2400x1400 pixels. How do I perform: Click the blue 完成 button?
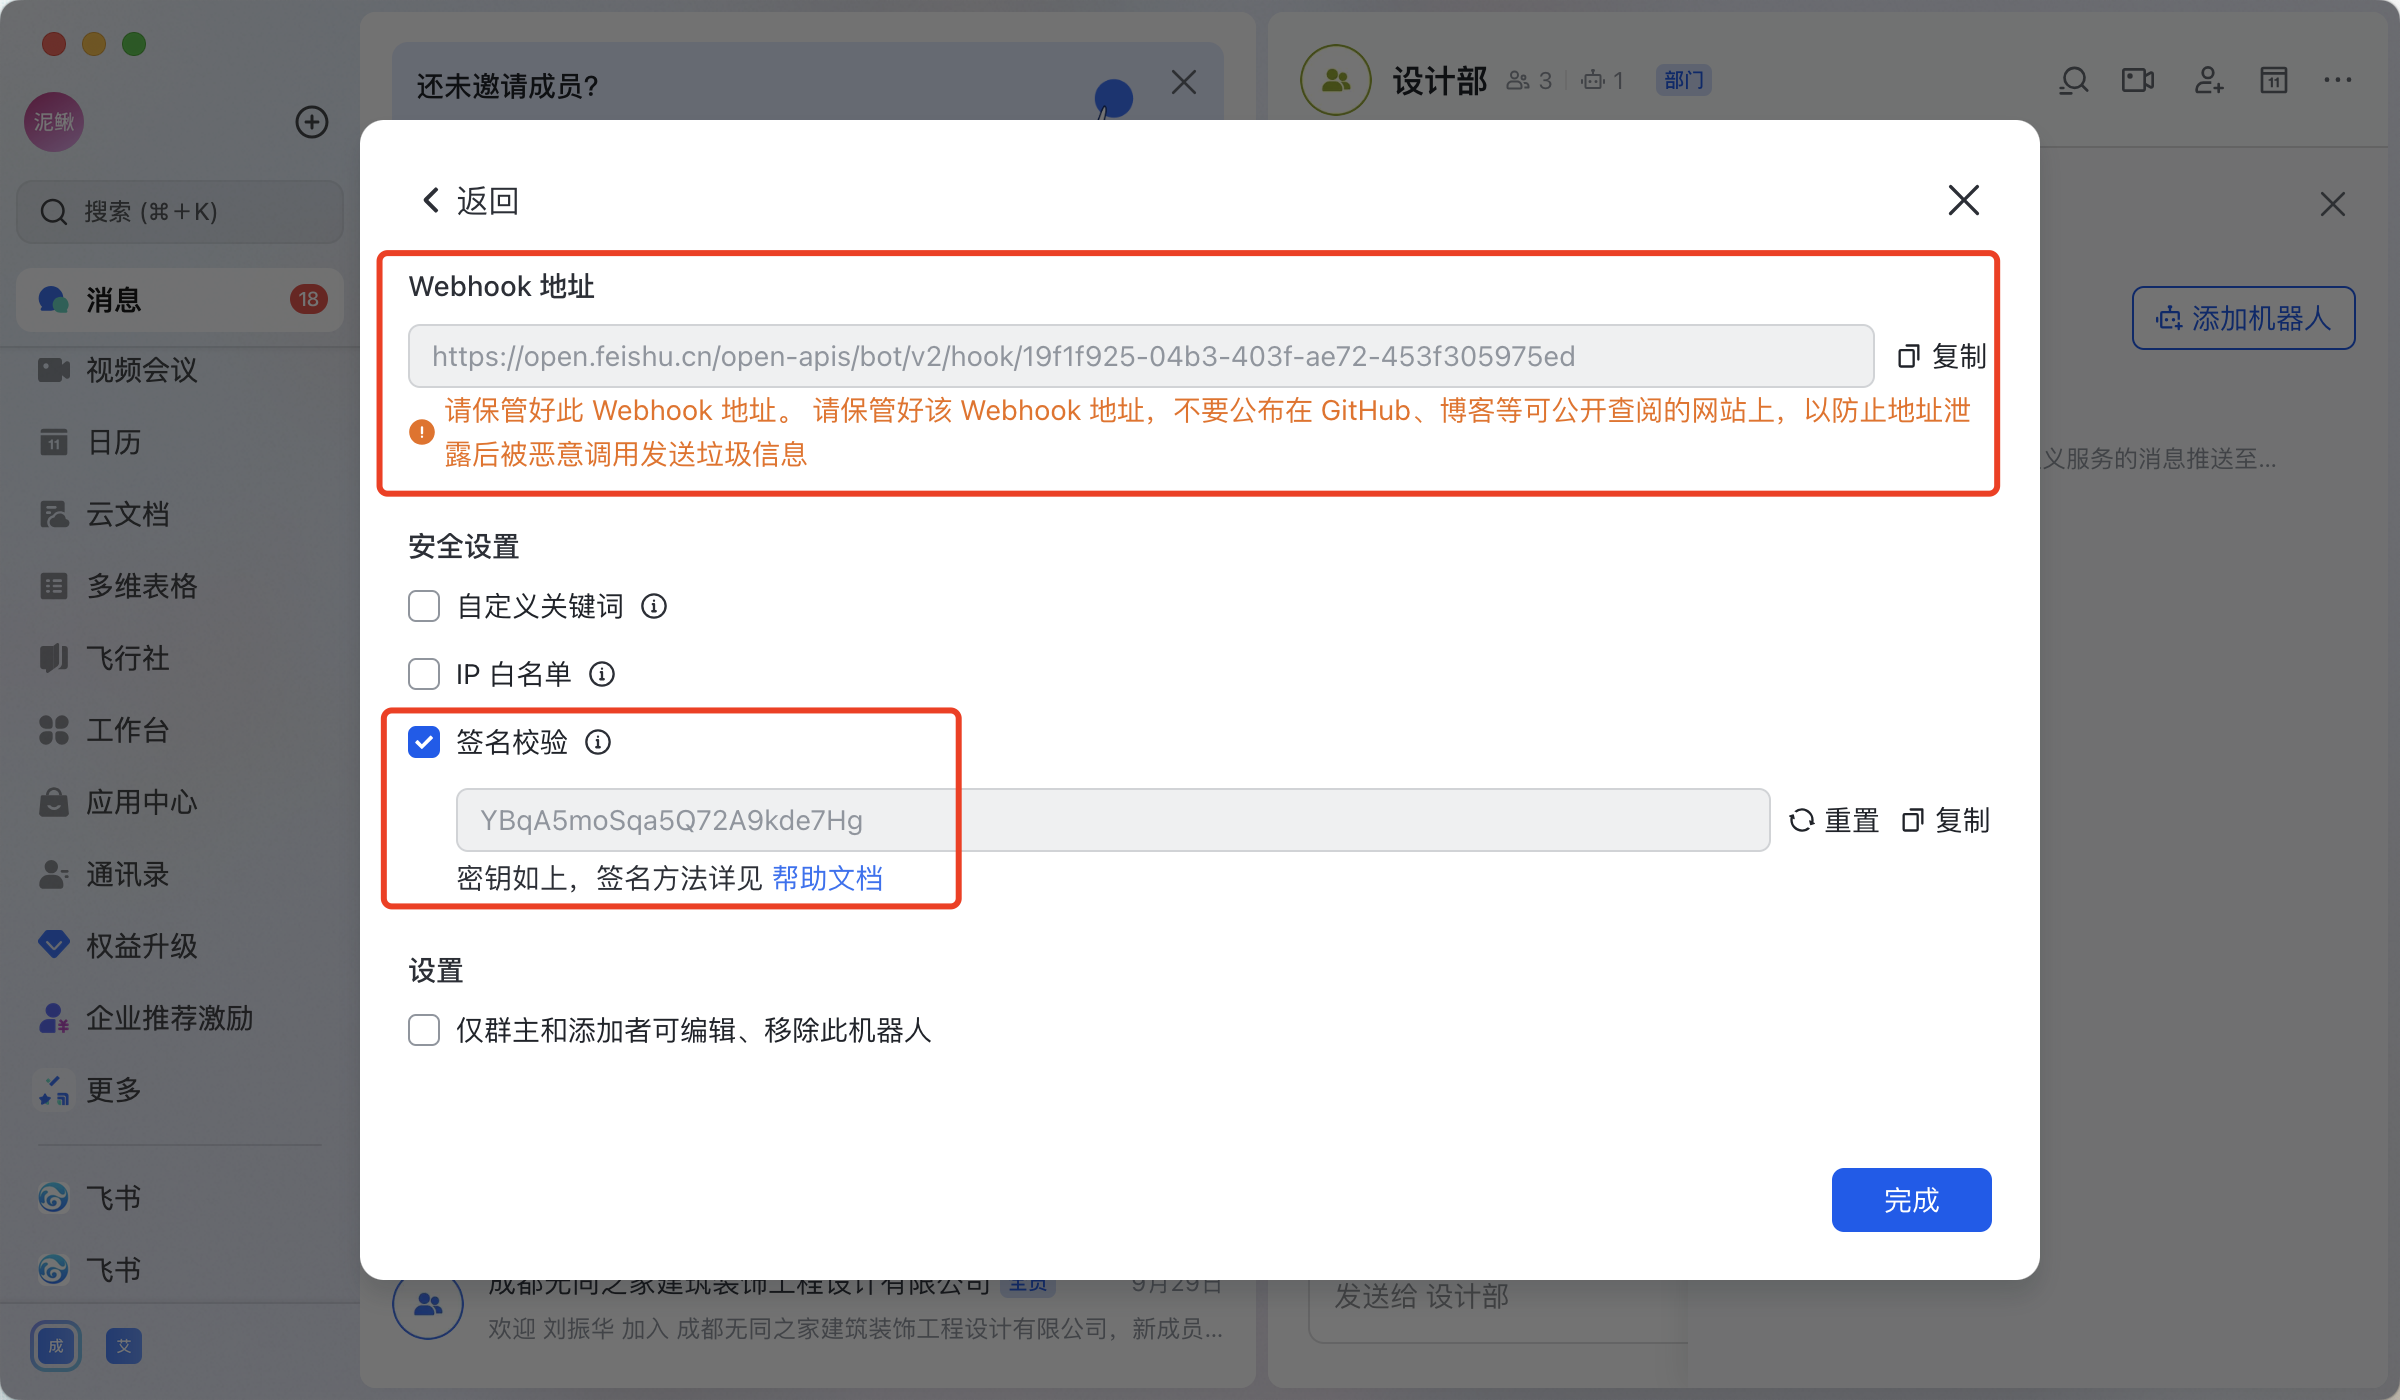[1911, 1200]
